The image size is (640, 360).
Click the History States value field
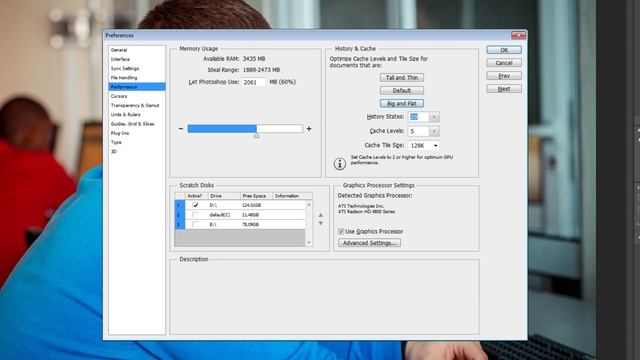(x=418, y=117)
